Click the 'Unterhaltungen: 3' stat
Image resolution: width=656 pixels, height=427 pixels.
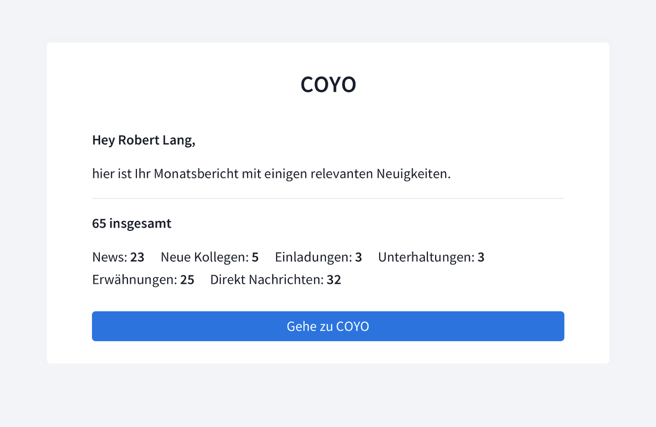pos(431,257)
